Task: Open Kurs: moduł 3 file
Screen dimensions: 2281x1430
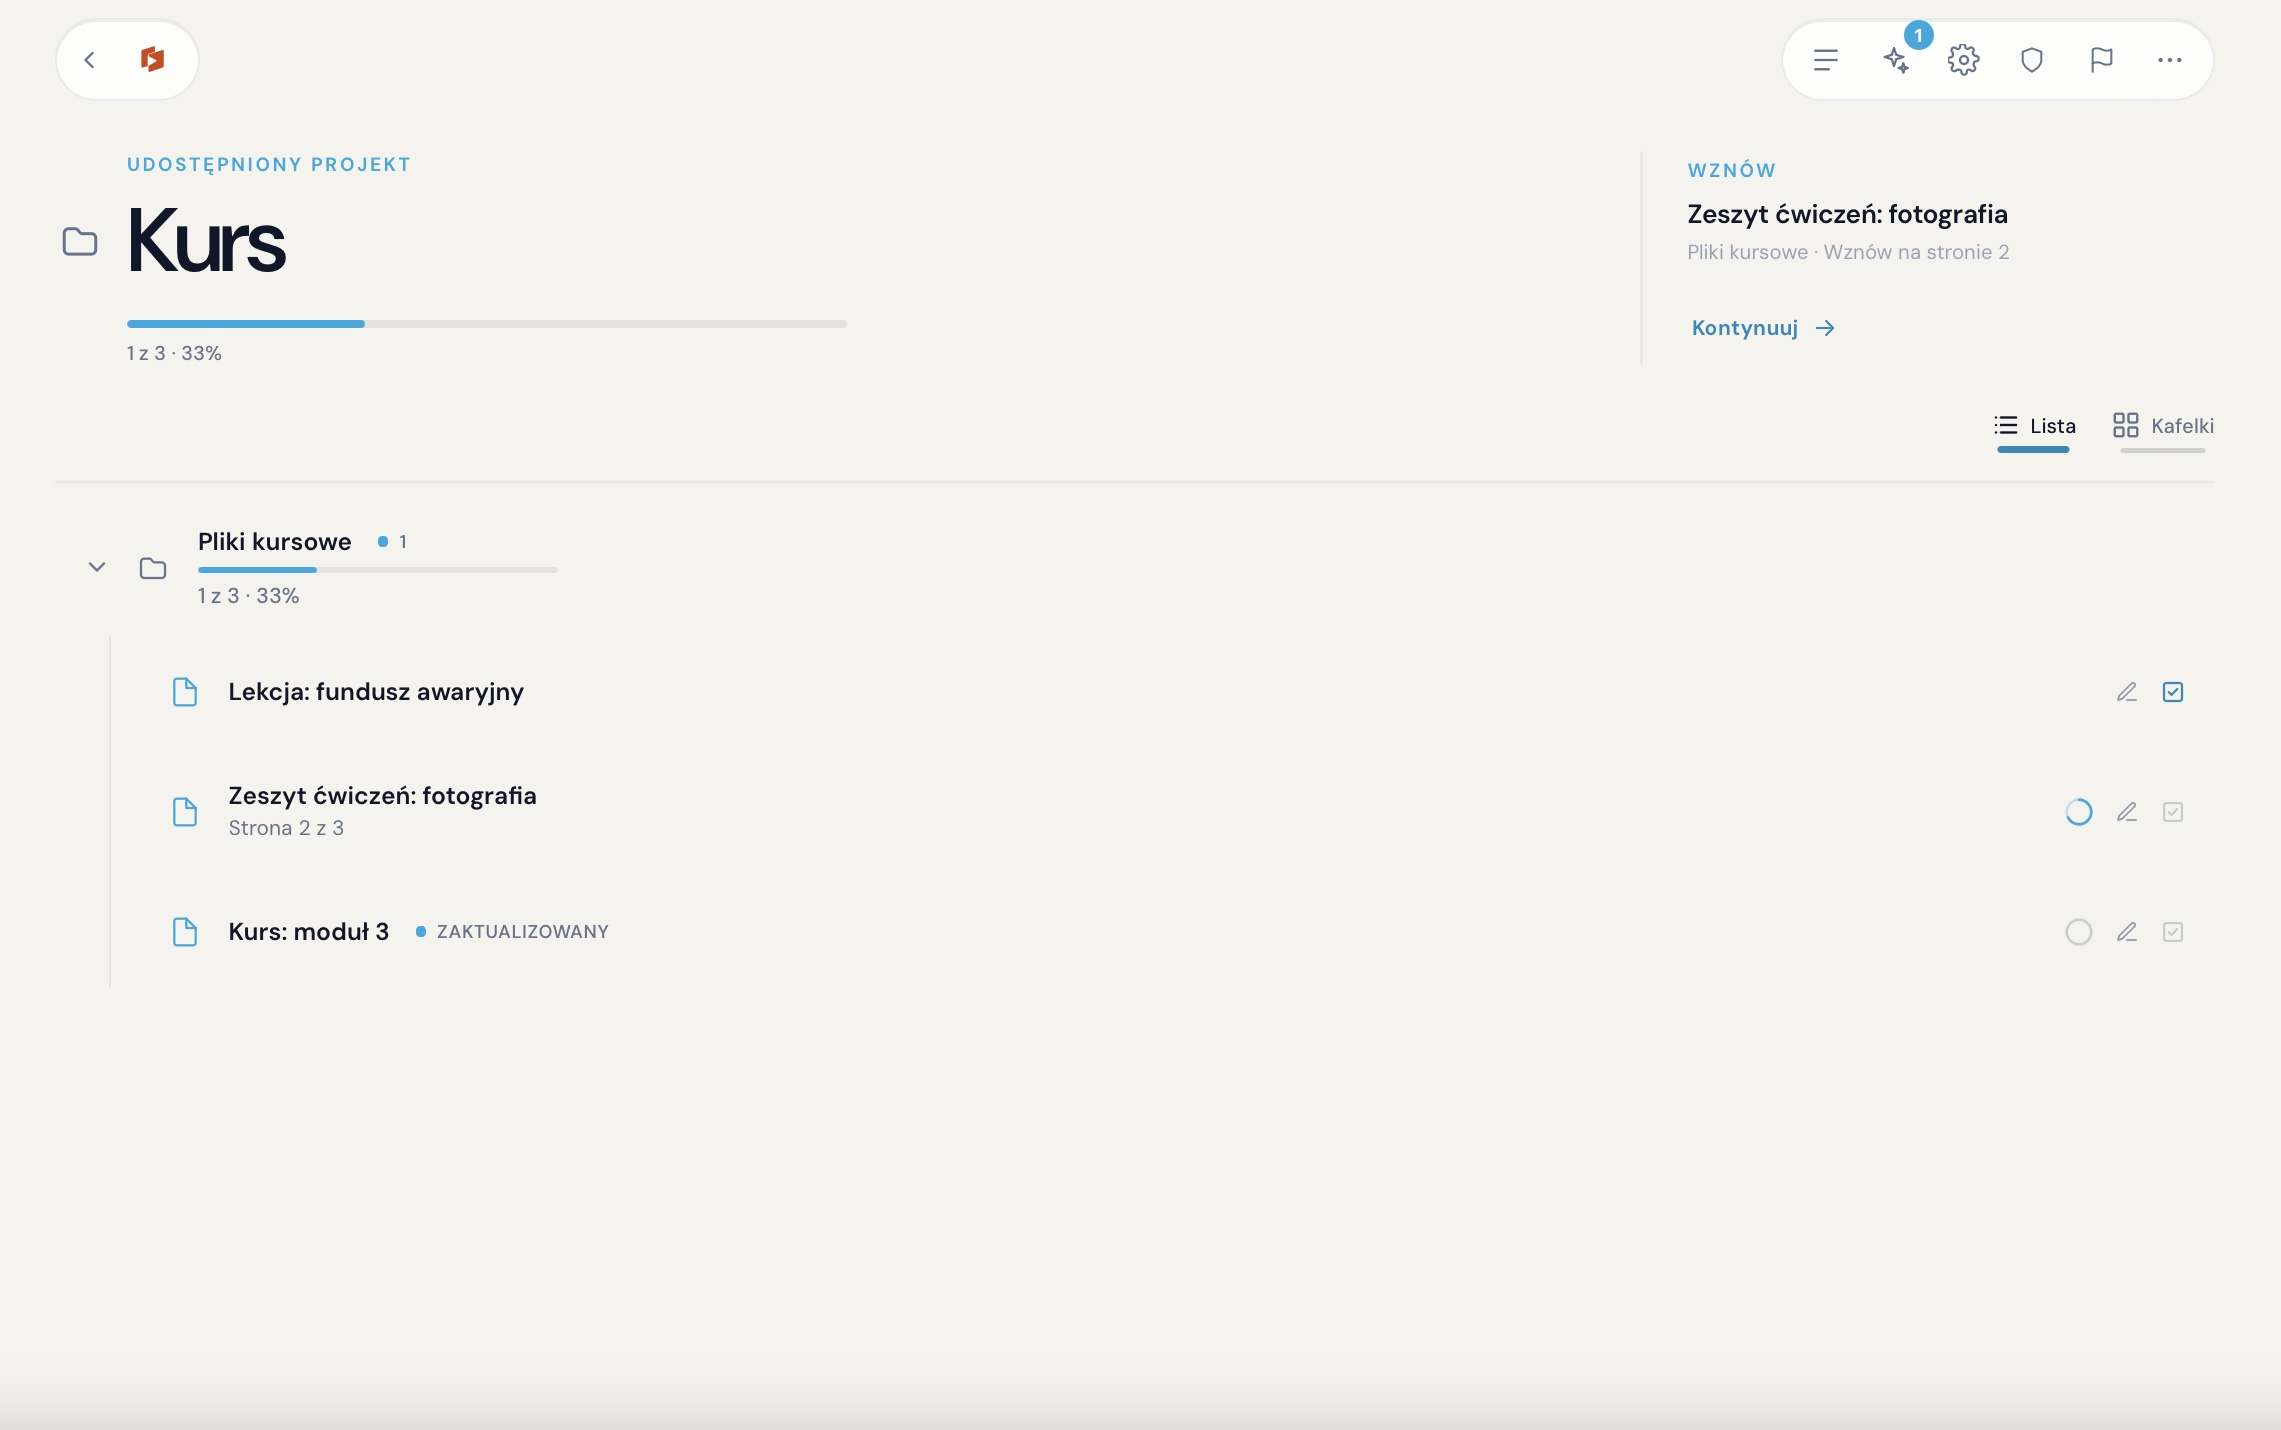Action: (x=308, y=932)
